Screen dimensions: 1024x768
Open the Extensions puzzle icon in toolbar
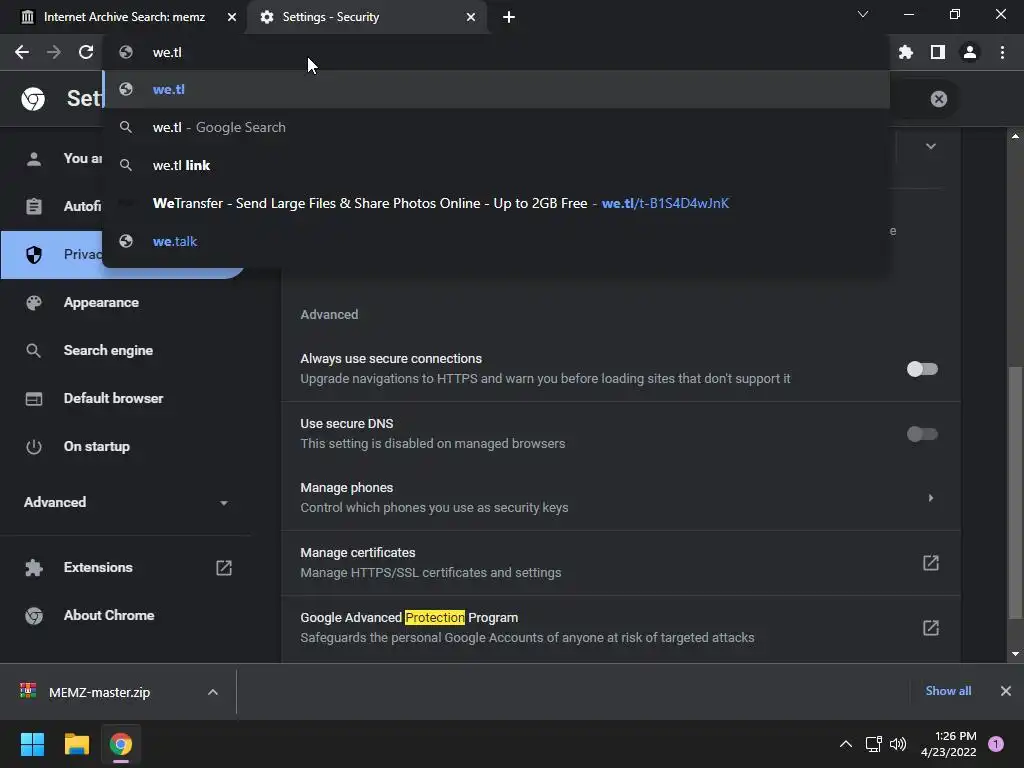click(x=906, y=52)
